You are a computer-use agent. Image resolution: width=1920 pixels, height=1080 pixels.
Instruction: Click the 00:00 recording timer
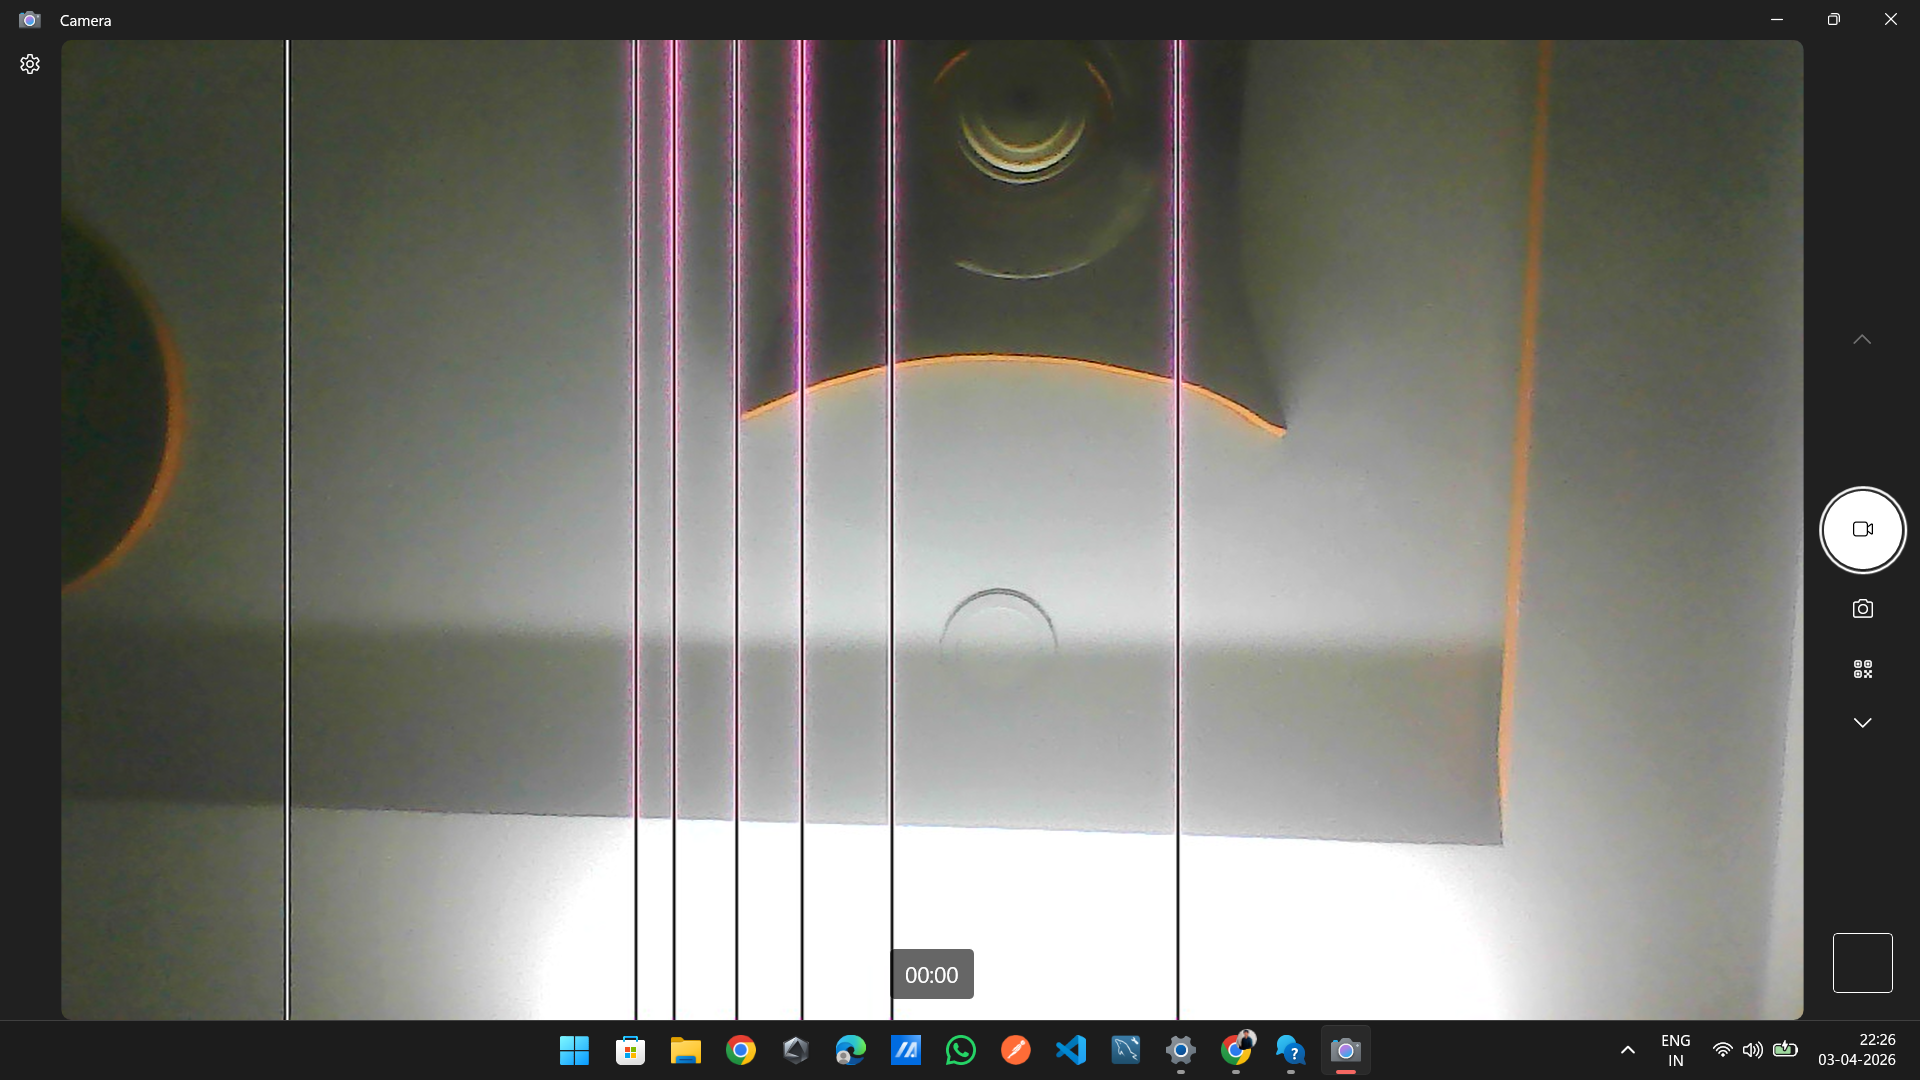pyautogui.click(x=931, y=975)
